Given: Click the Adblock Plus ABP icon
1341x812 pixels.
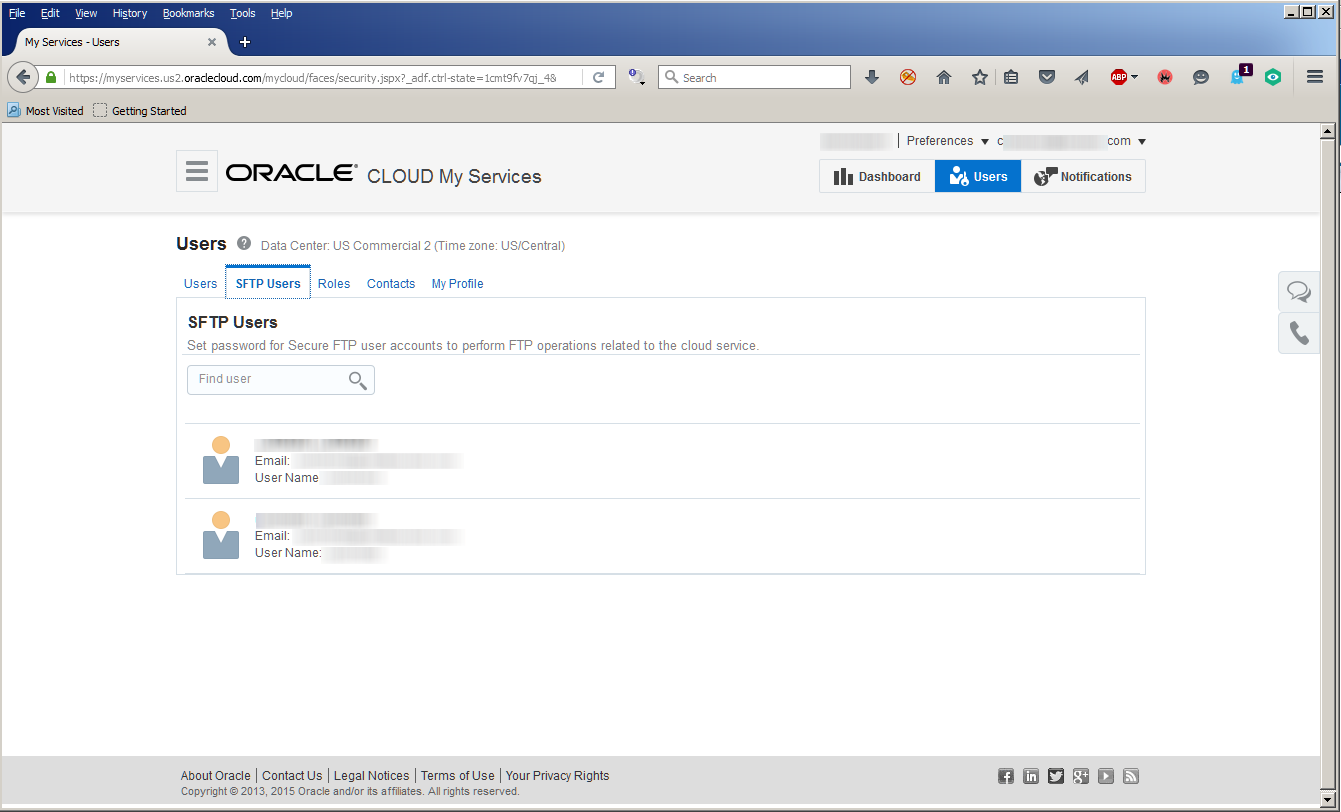Looking at the screenshot, I should (x=1119, y=77).
